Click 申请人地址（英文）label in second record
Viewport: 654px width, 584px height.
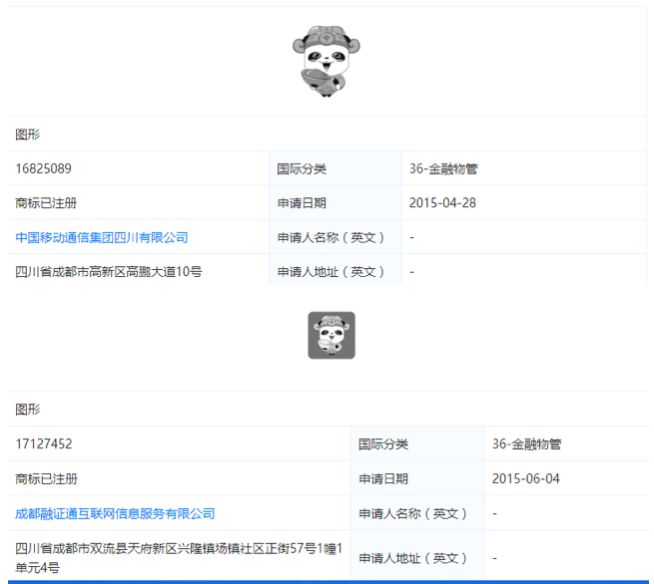click(413, 558)
